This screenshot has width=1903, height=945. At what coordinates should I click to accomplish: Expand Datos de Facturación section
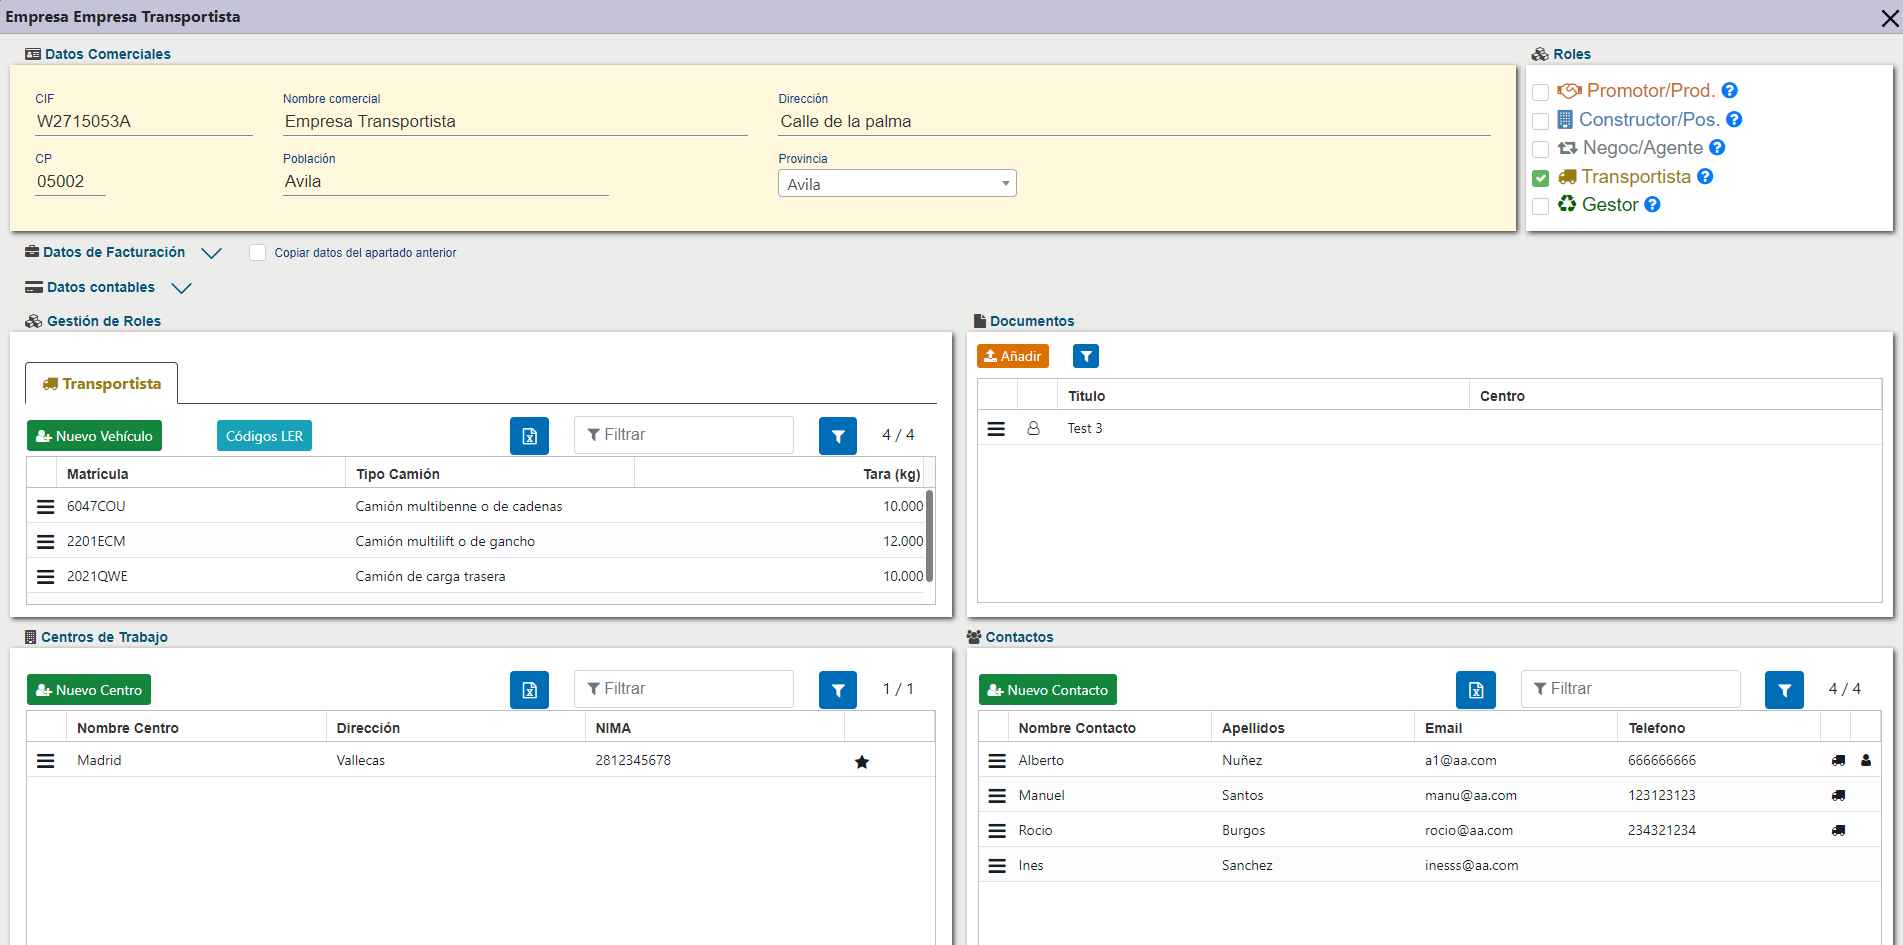tap(211, 253)
